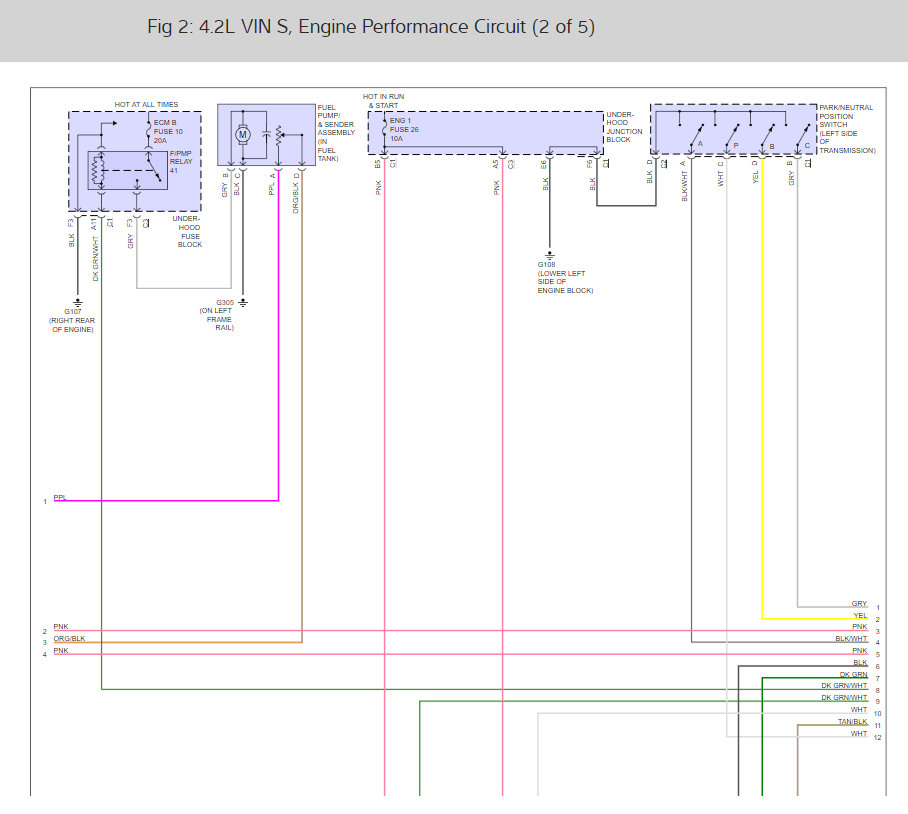Click the G107 (RIGHT REAR OF ENGINE) text
The width and height of the screenshot is (908, 814).
pyautogui.click(x=72, y=320)
